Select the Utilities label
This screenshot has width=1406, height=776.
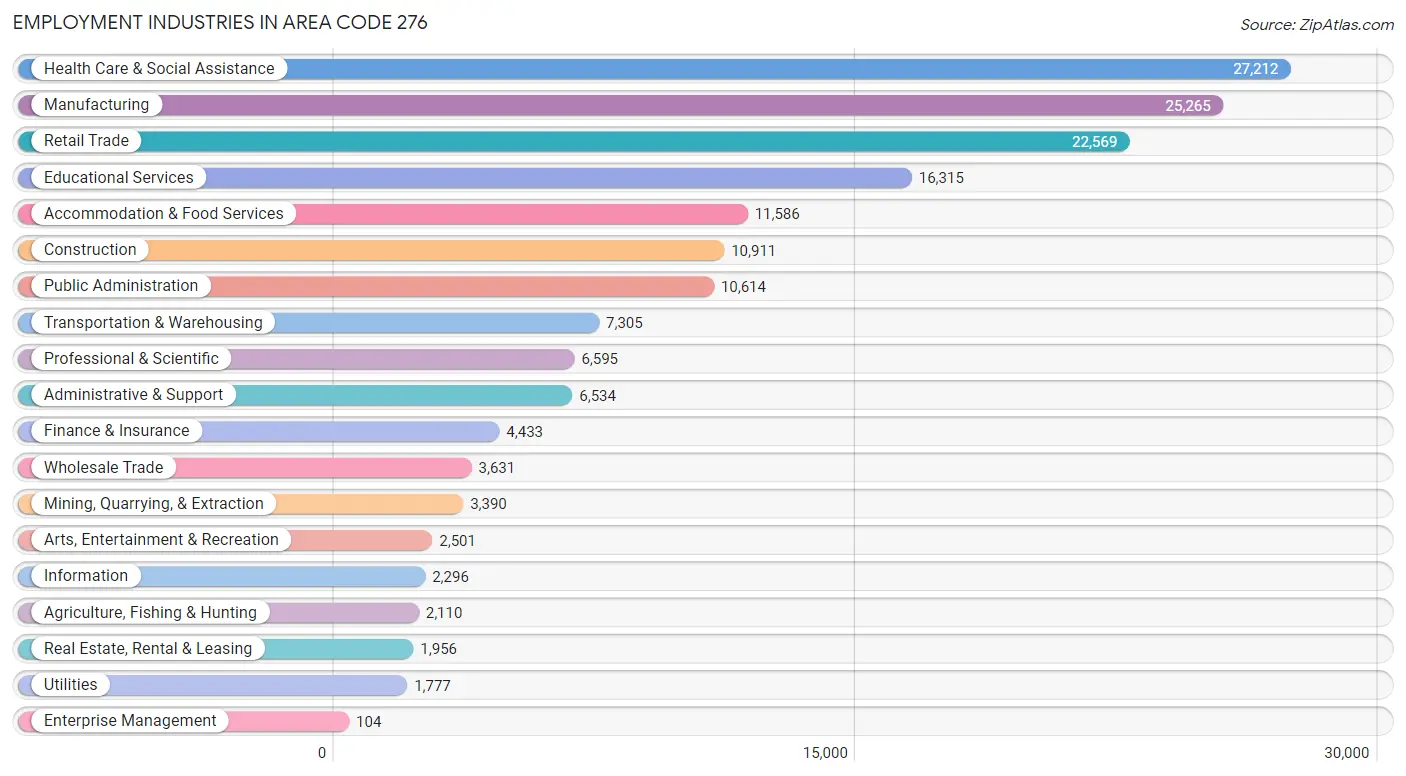(x=71, y=684)
